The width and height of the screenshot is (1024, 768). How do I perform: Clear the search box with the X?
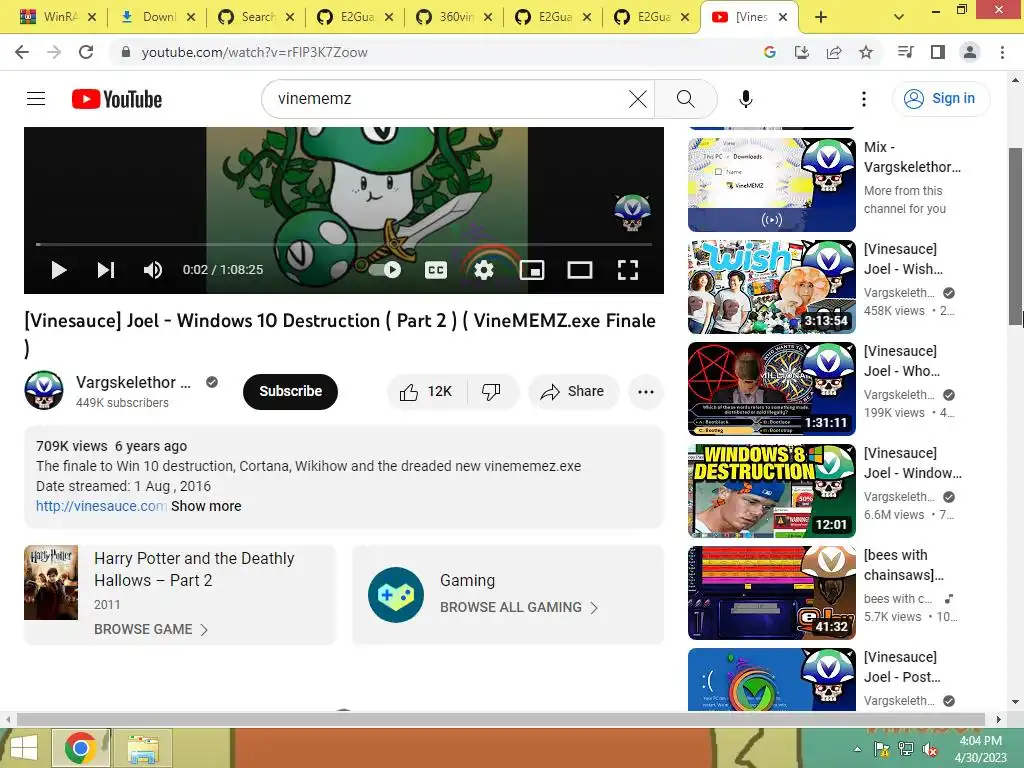pos(637,99)
